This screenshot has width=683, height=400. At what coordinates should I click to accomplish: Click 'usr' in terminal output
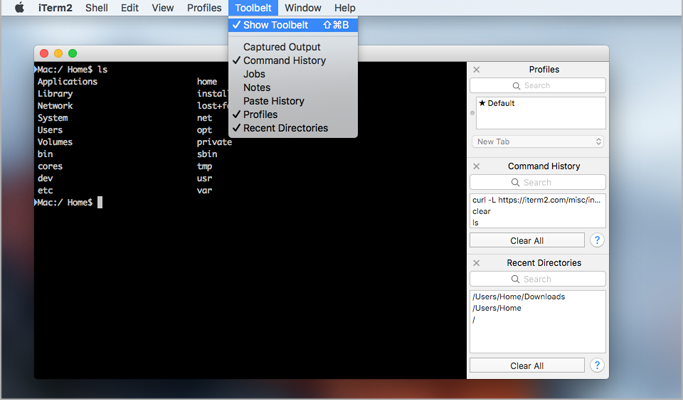(204, 178)
